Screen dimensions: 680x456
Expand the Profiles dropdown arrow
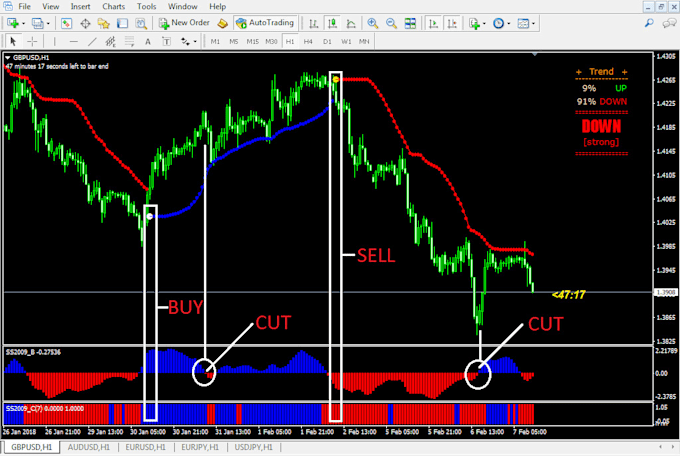point(48,23)
